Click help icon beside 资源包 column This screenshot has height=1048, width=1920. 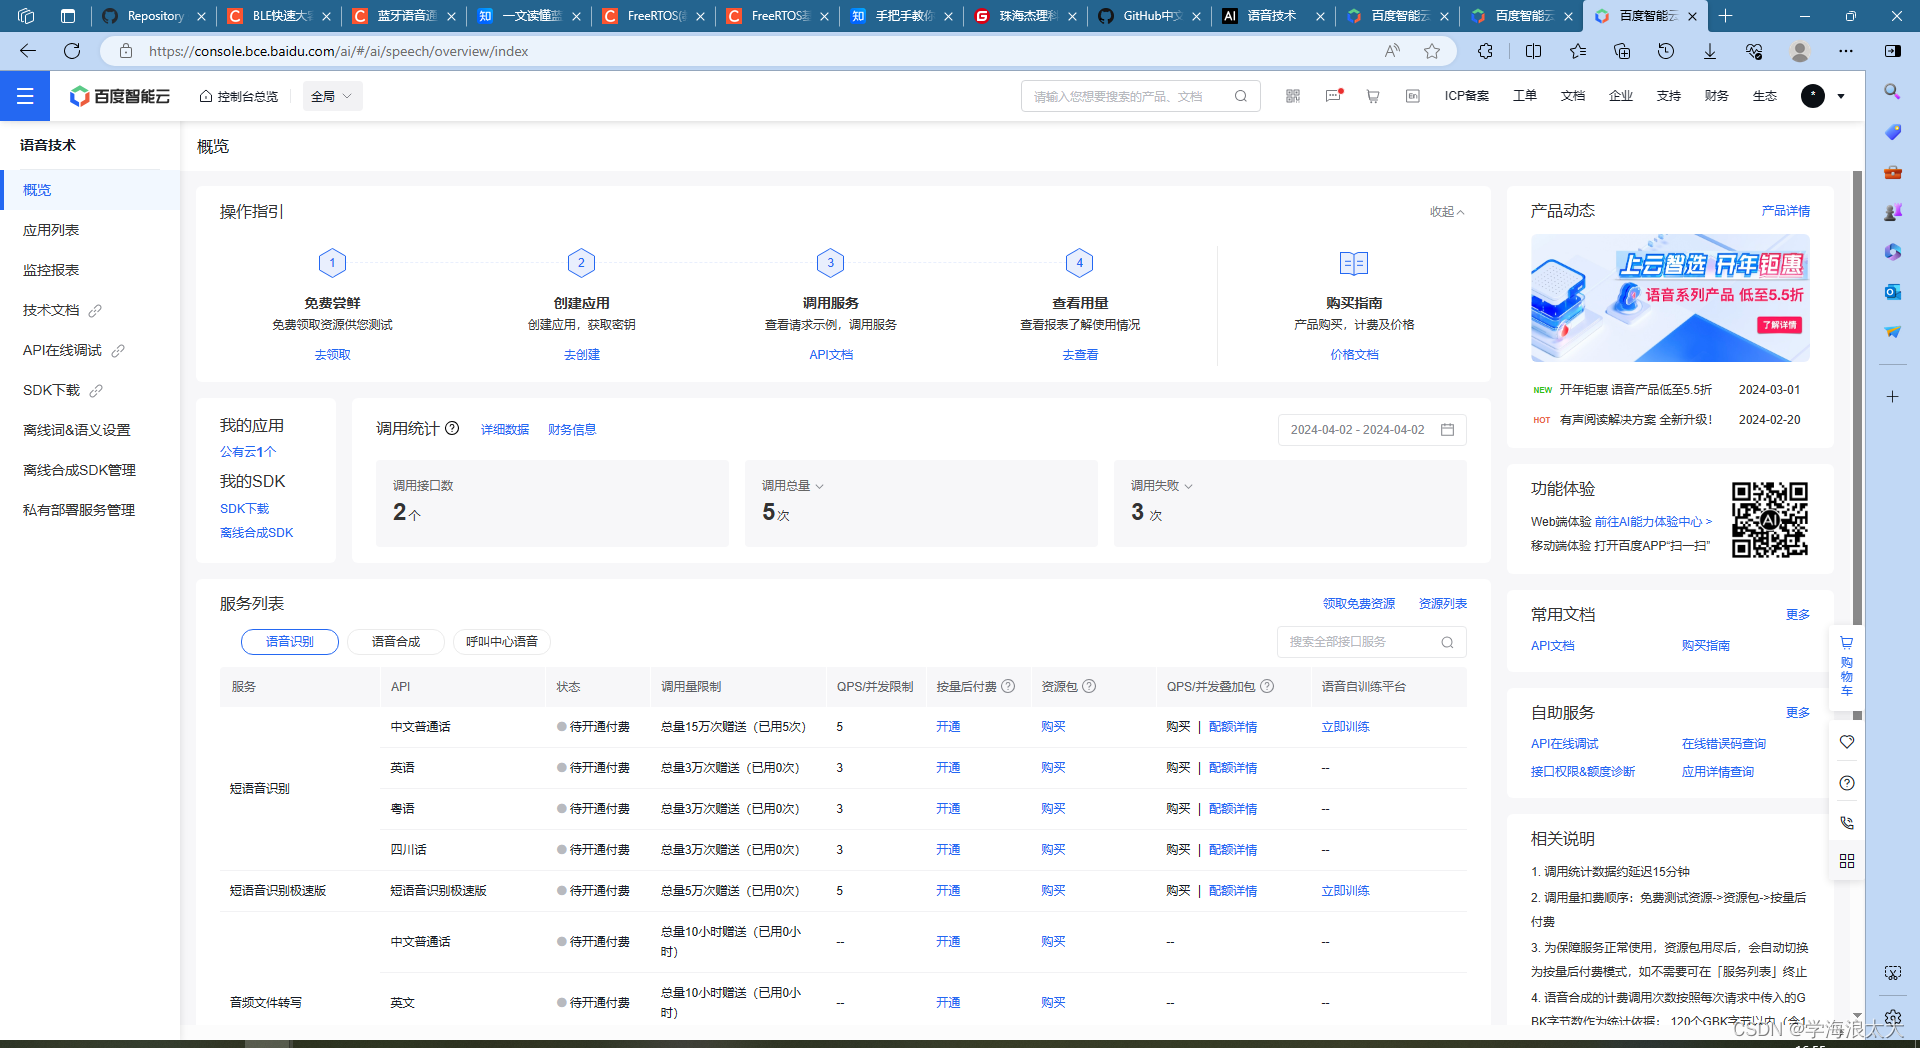[x=1089, y=686]
